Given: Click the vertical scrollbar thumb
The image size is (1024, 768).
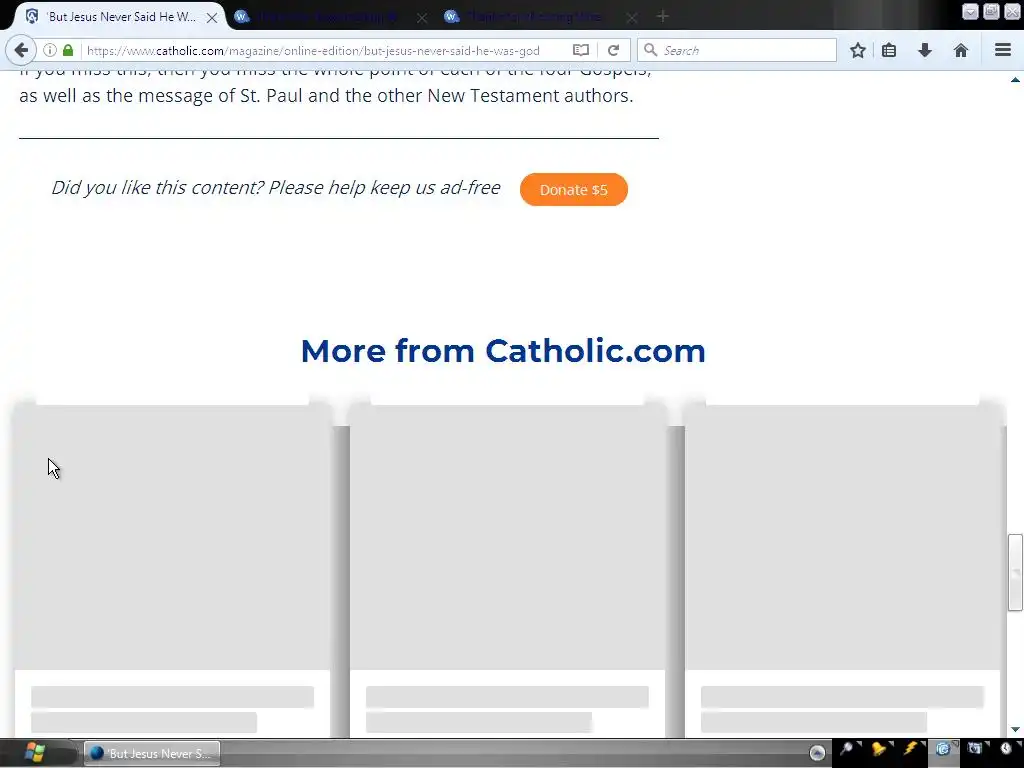Looking at the screenshot, I should pos(1015,572).
